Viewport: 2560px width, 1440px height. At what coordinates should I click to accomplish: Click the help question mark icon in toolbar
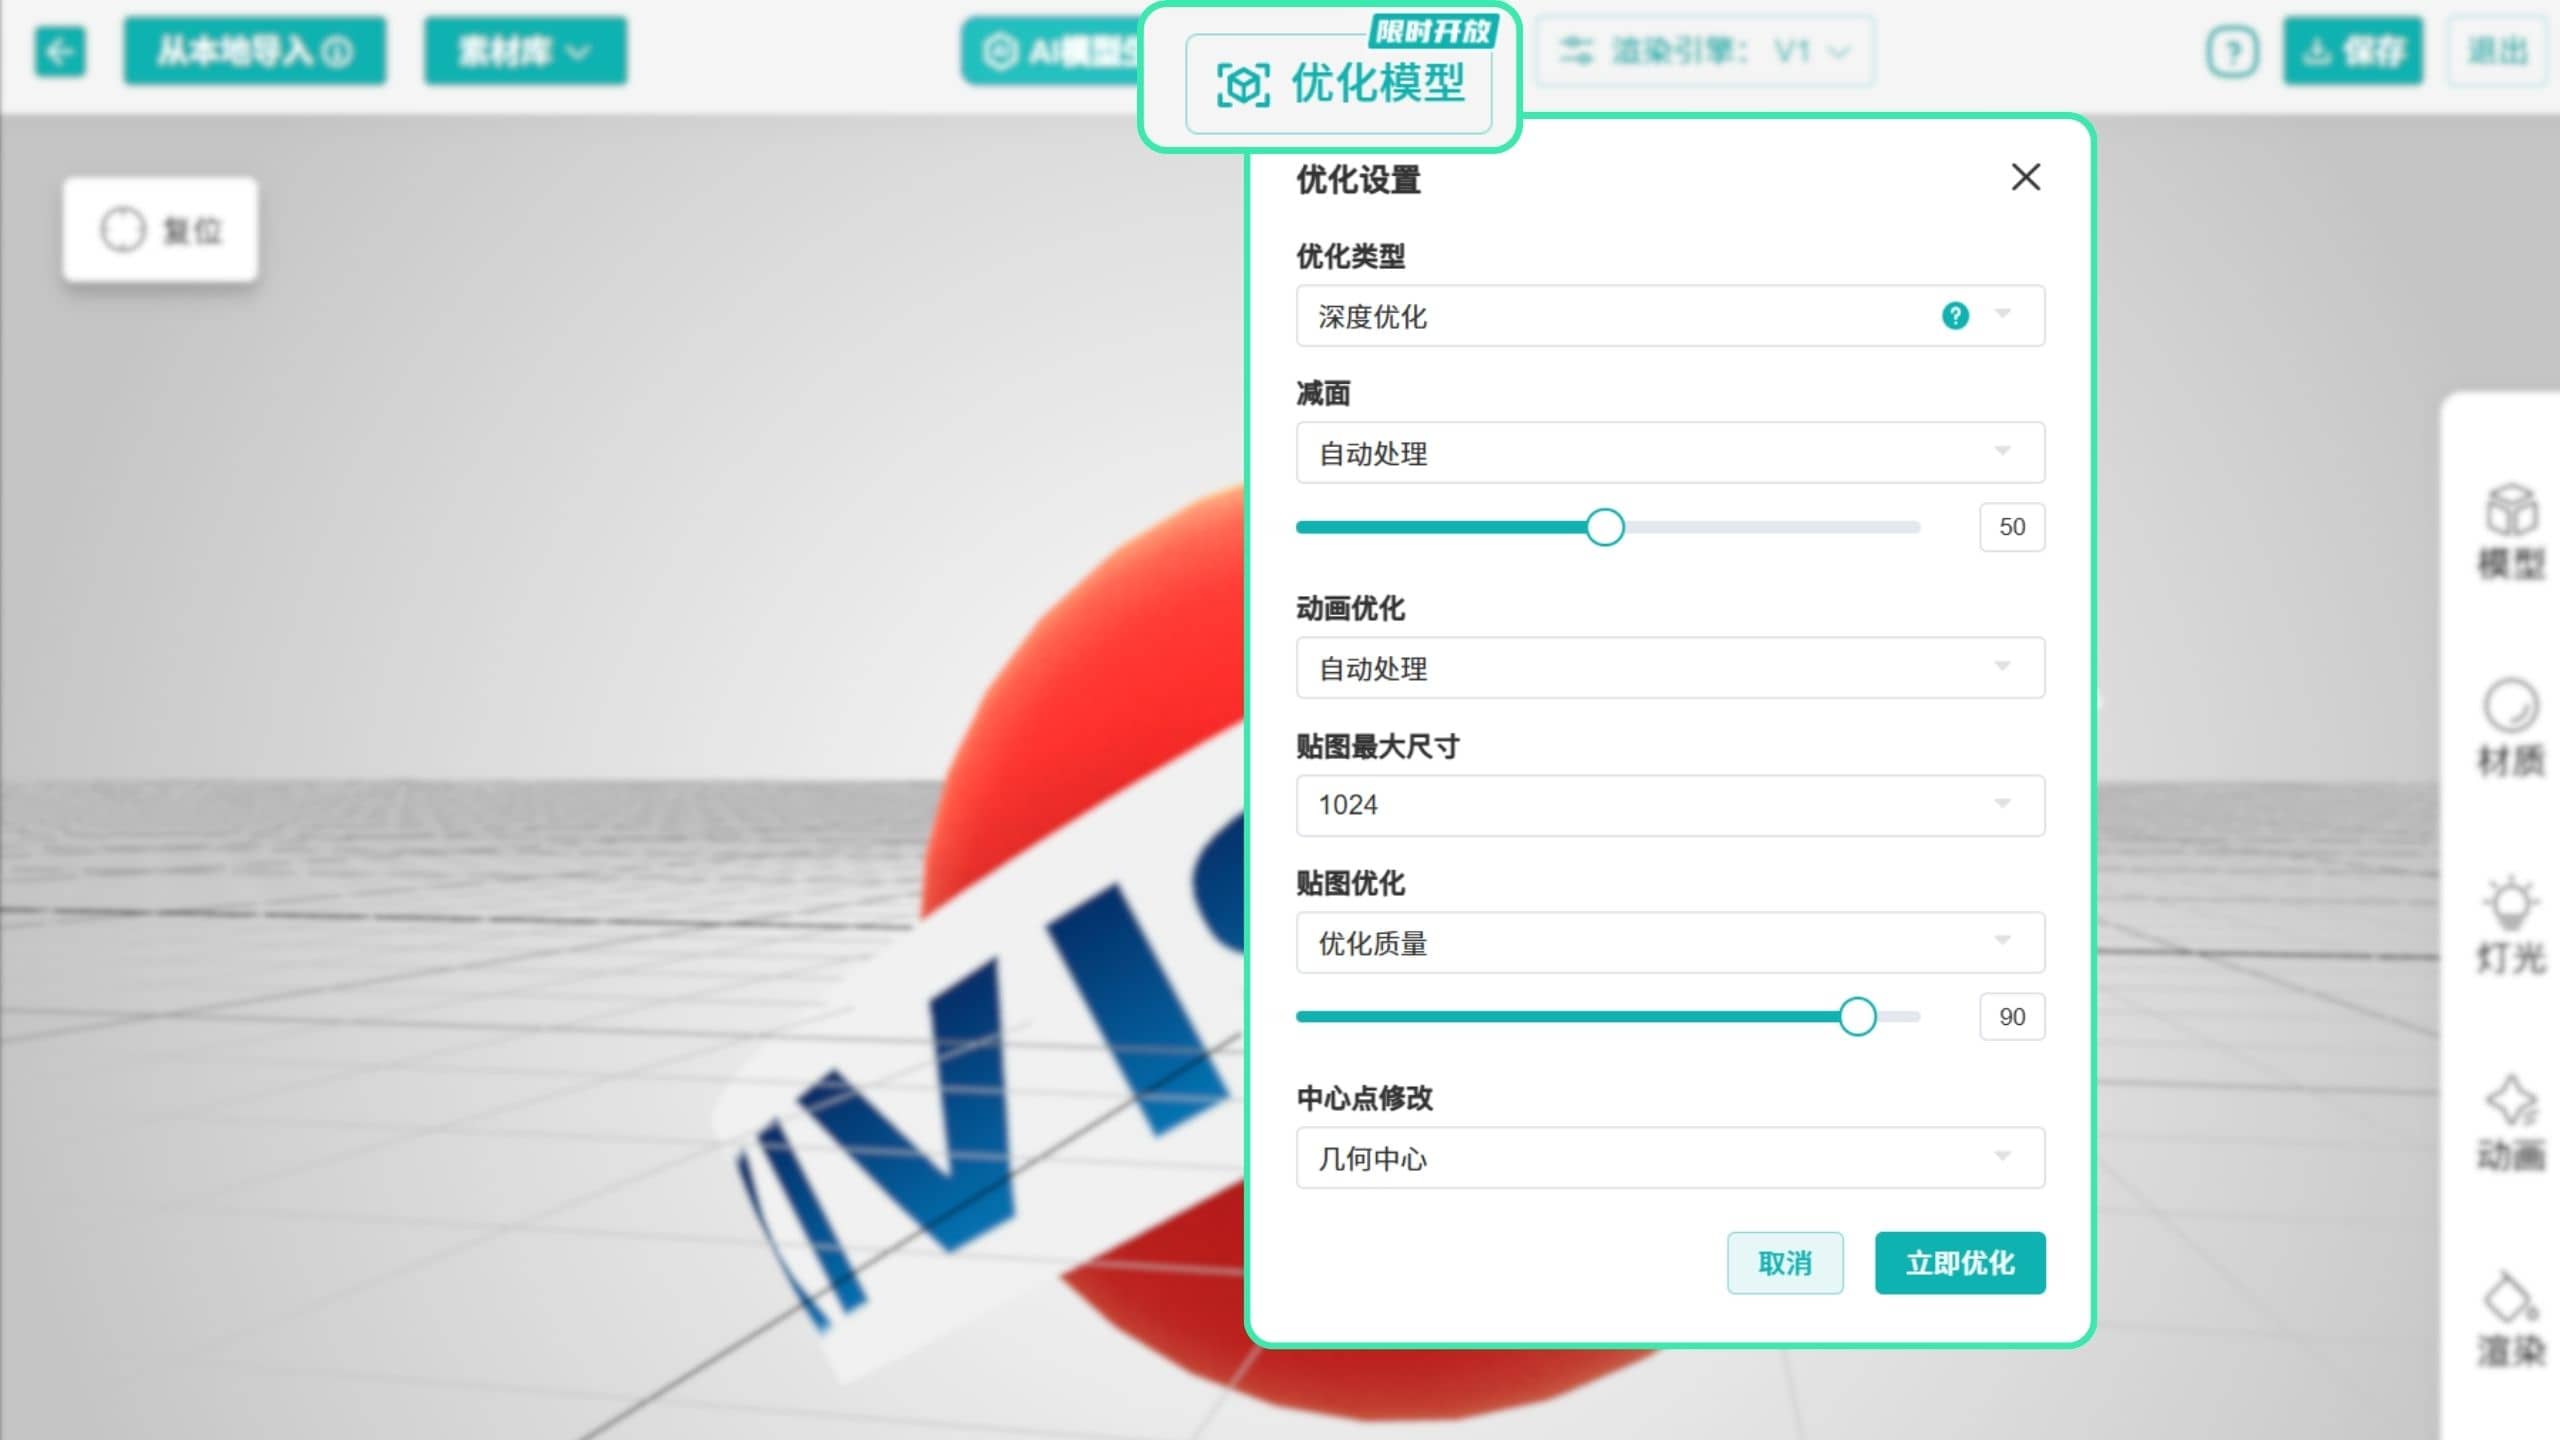coord(2232,51)
